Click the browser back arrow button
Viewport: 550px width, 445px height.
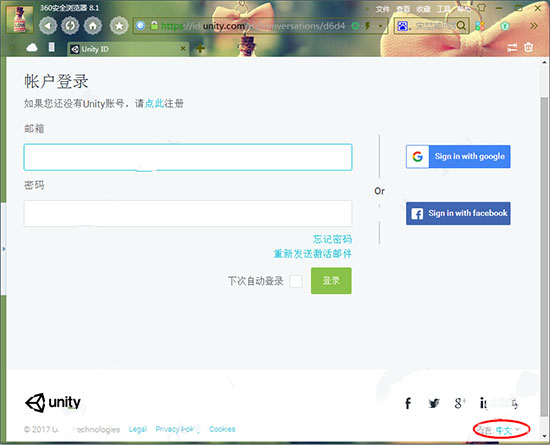tap(48, 26)
